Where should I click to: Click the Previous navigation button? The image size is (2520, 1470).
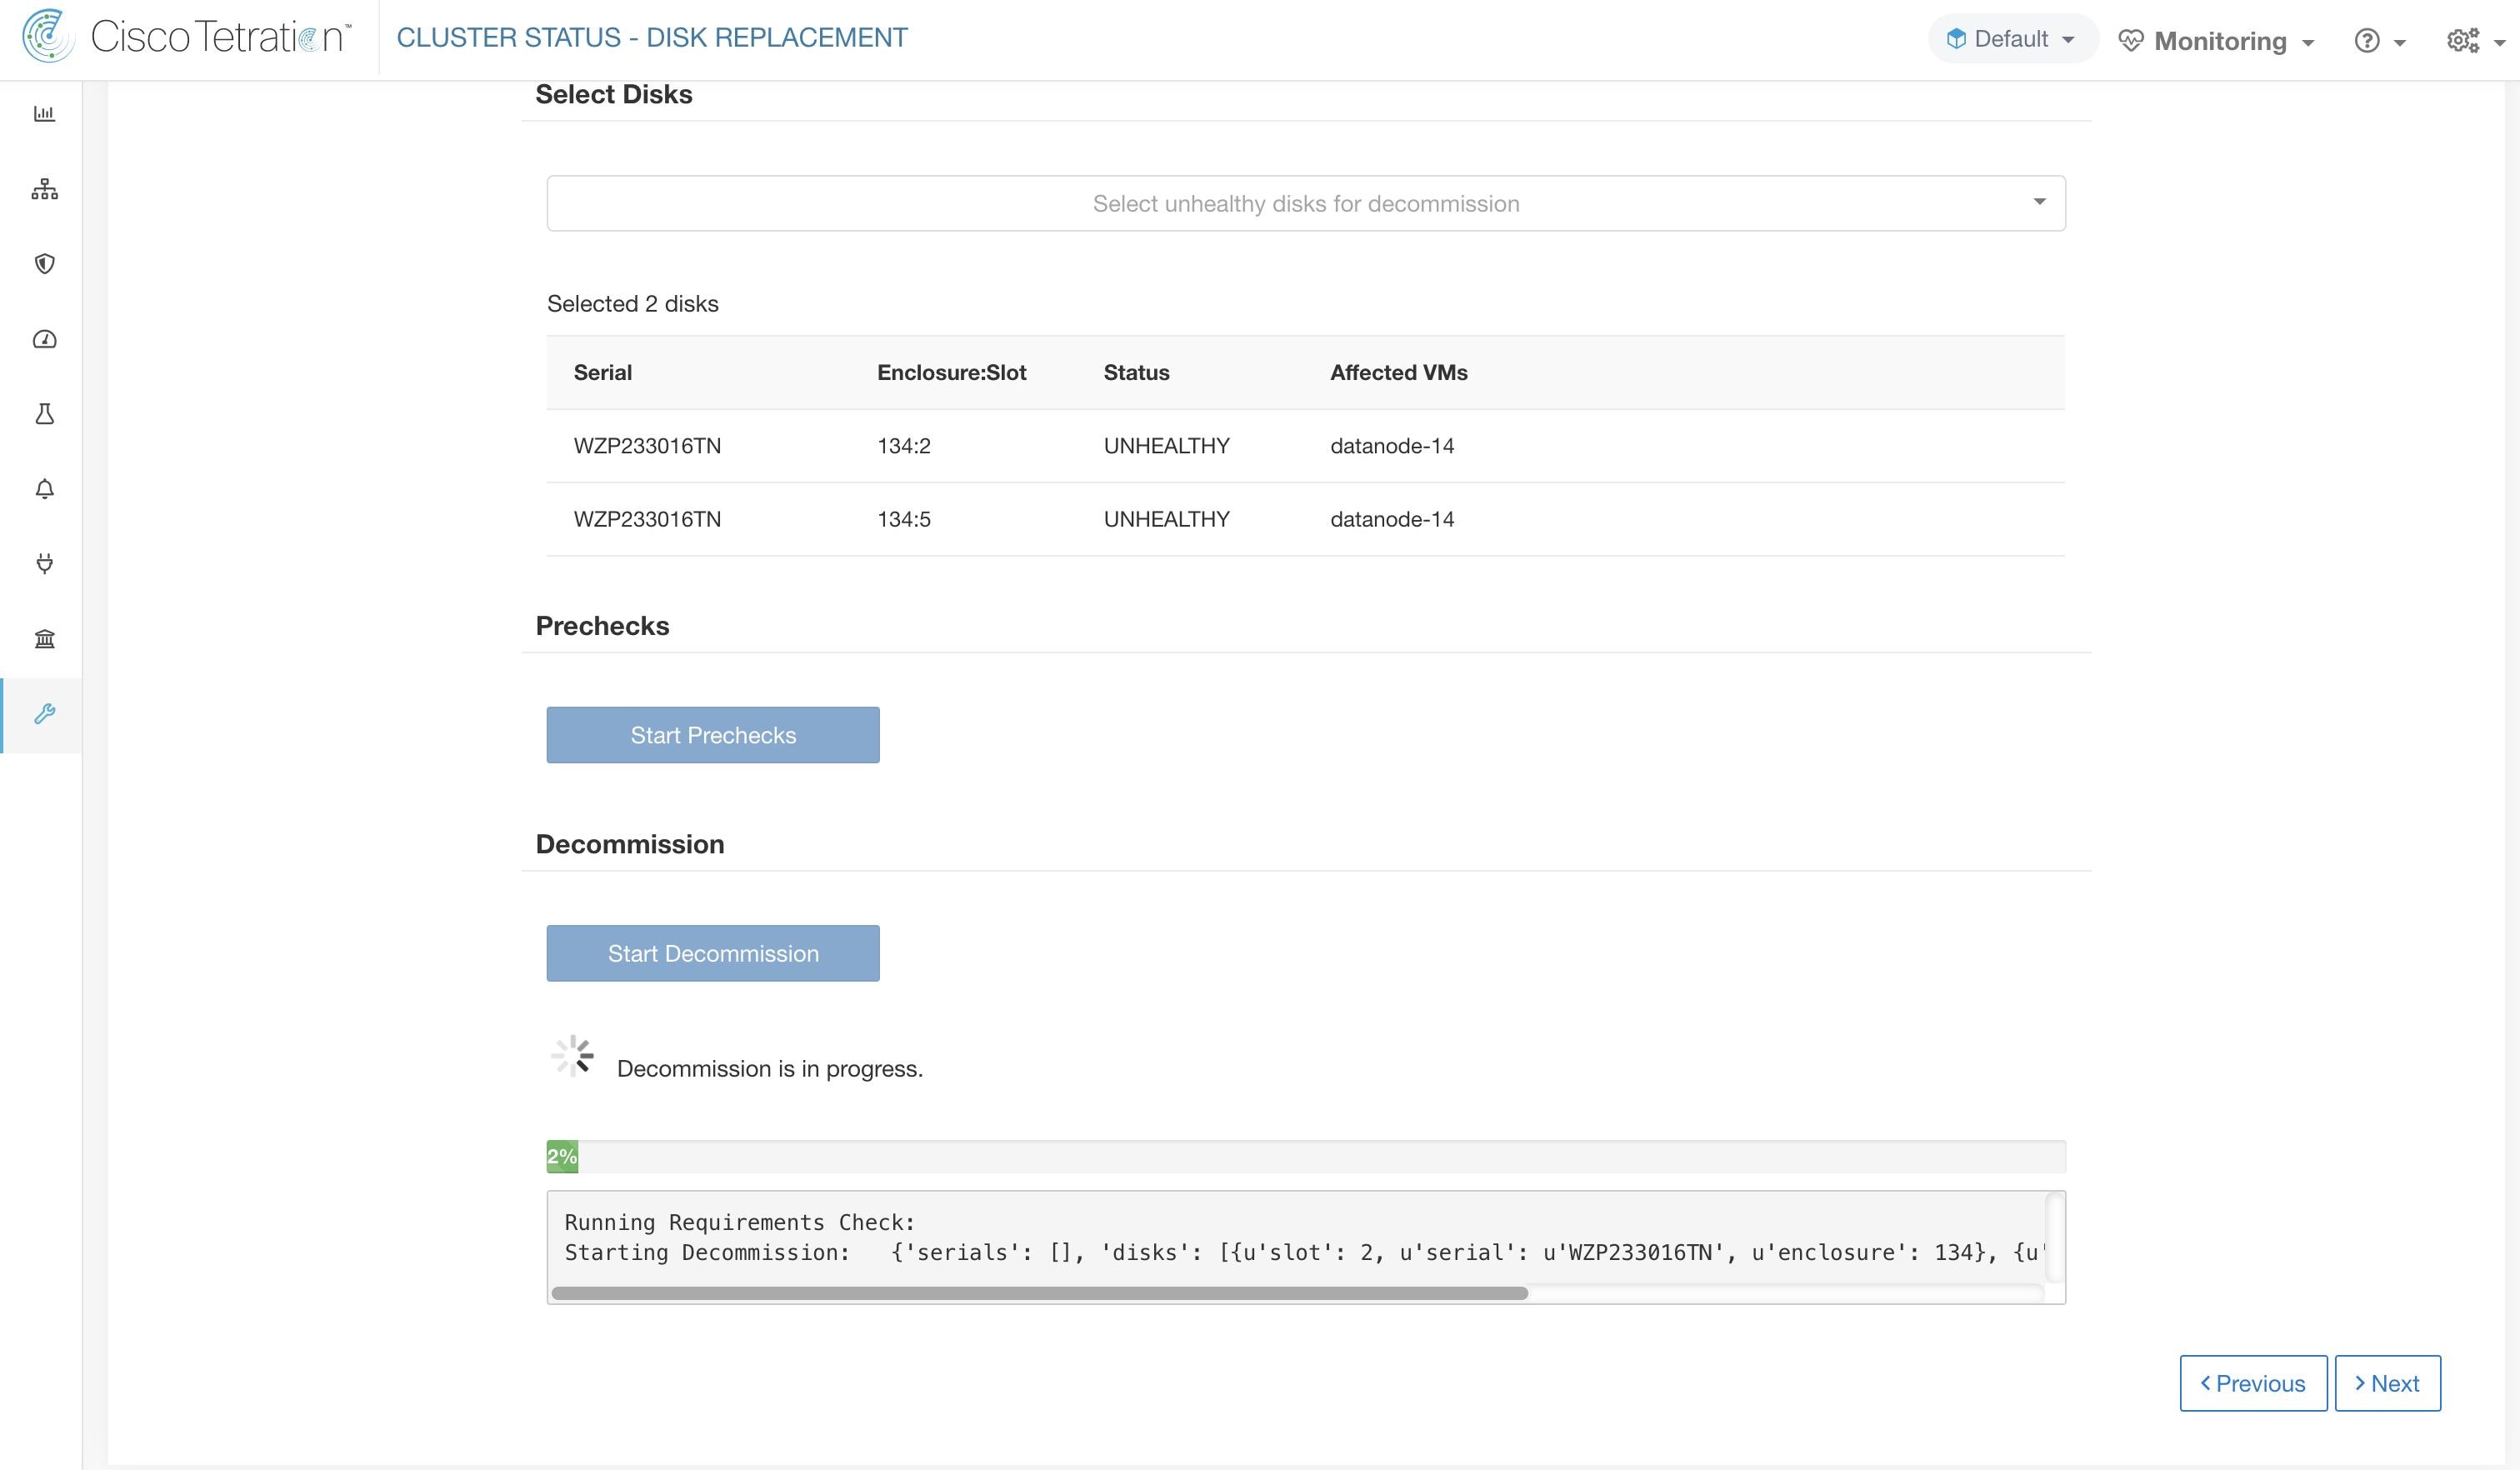tap(2252, 1382)
